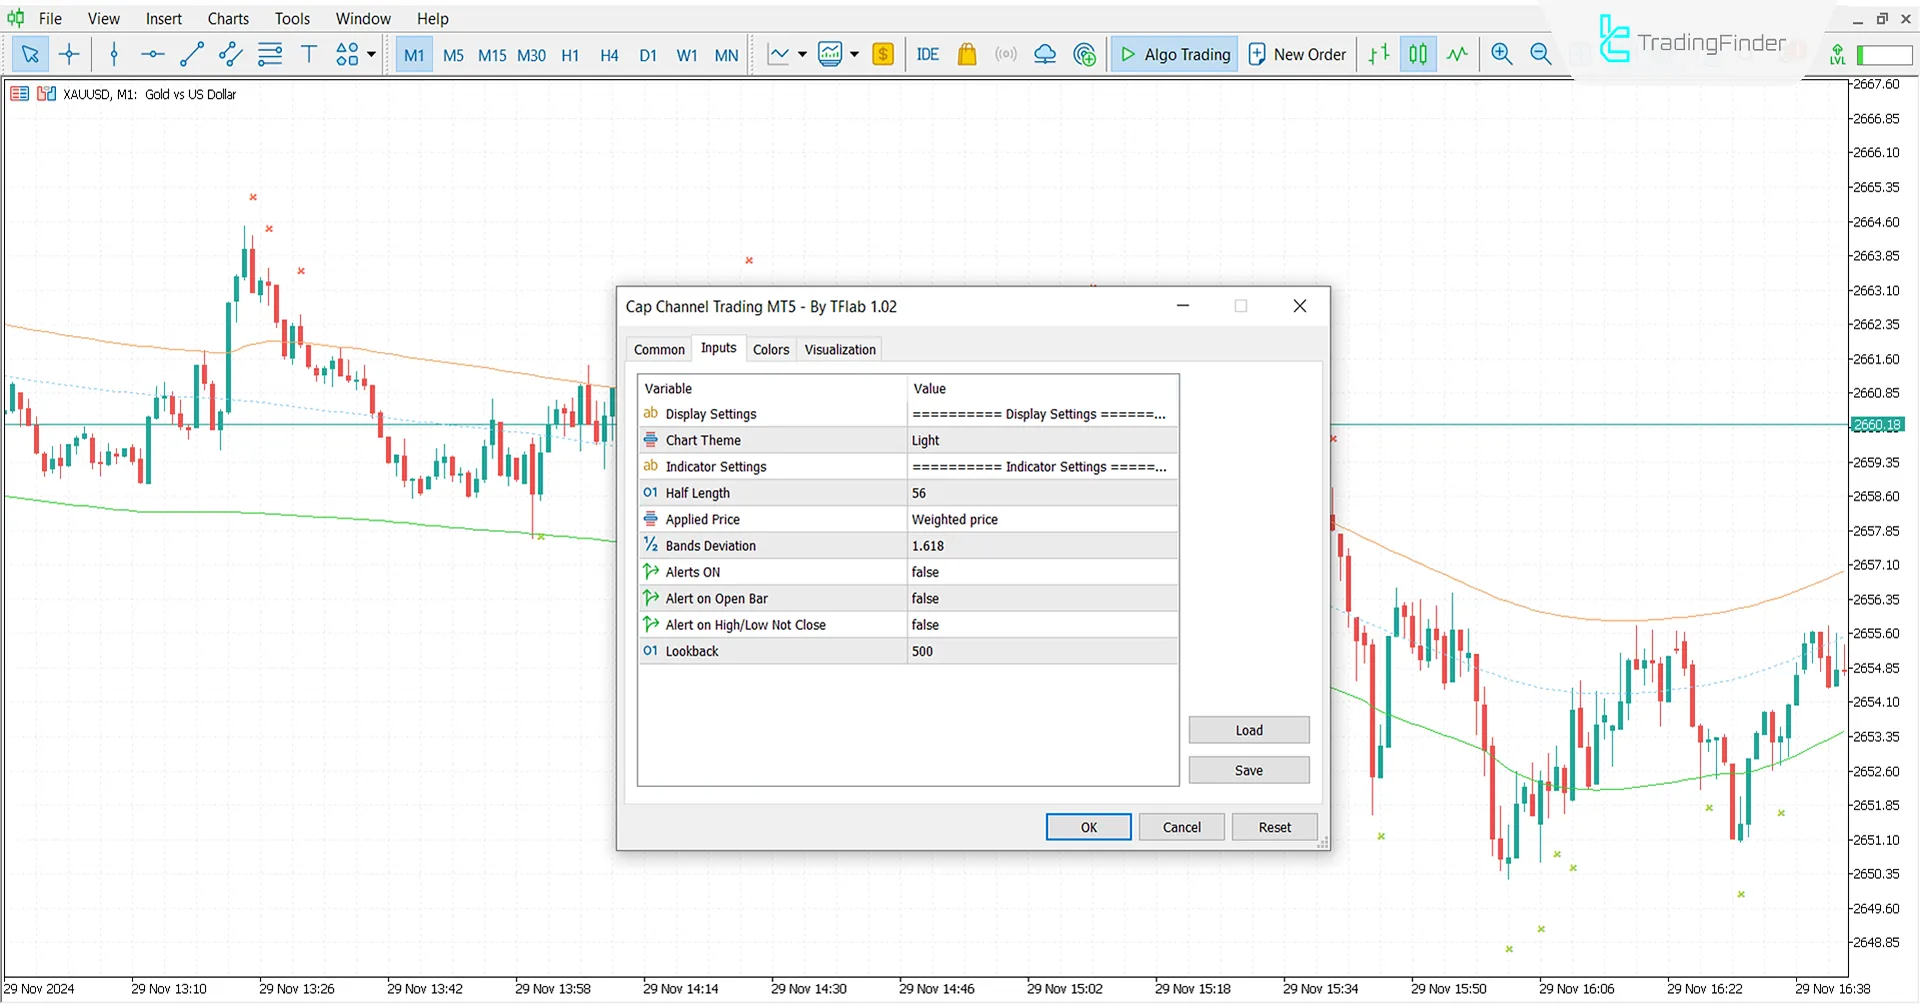This screenshot has height=1004, width=1920.
Task: Switch timeframe to H1
Action: 570,55
